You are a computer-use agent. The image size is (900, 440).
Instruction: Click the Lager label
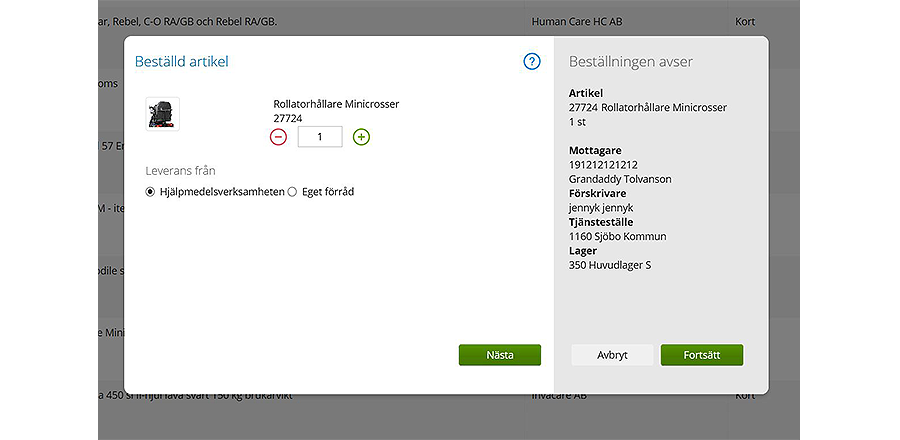(x=583, y=251)
